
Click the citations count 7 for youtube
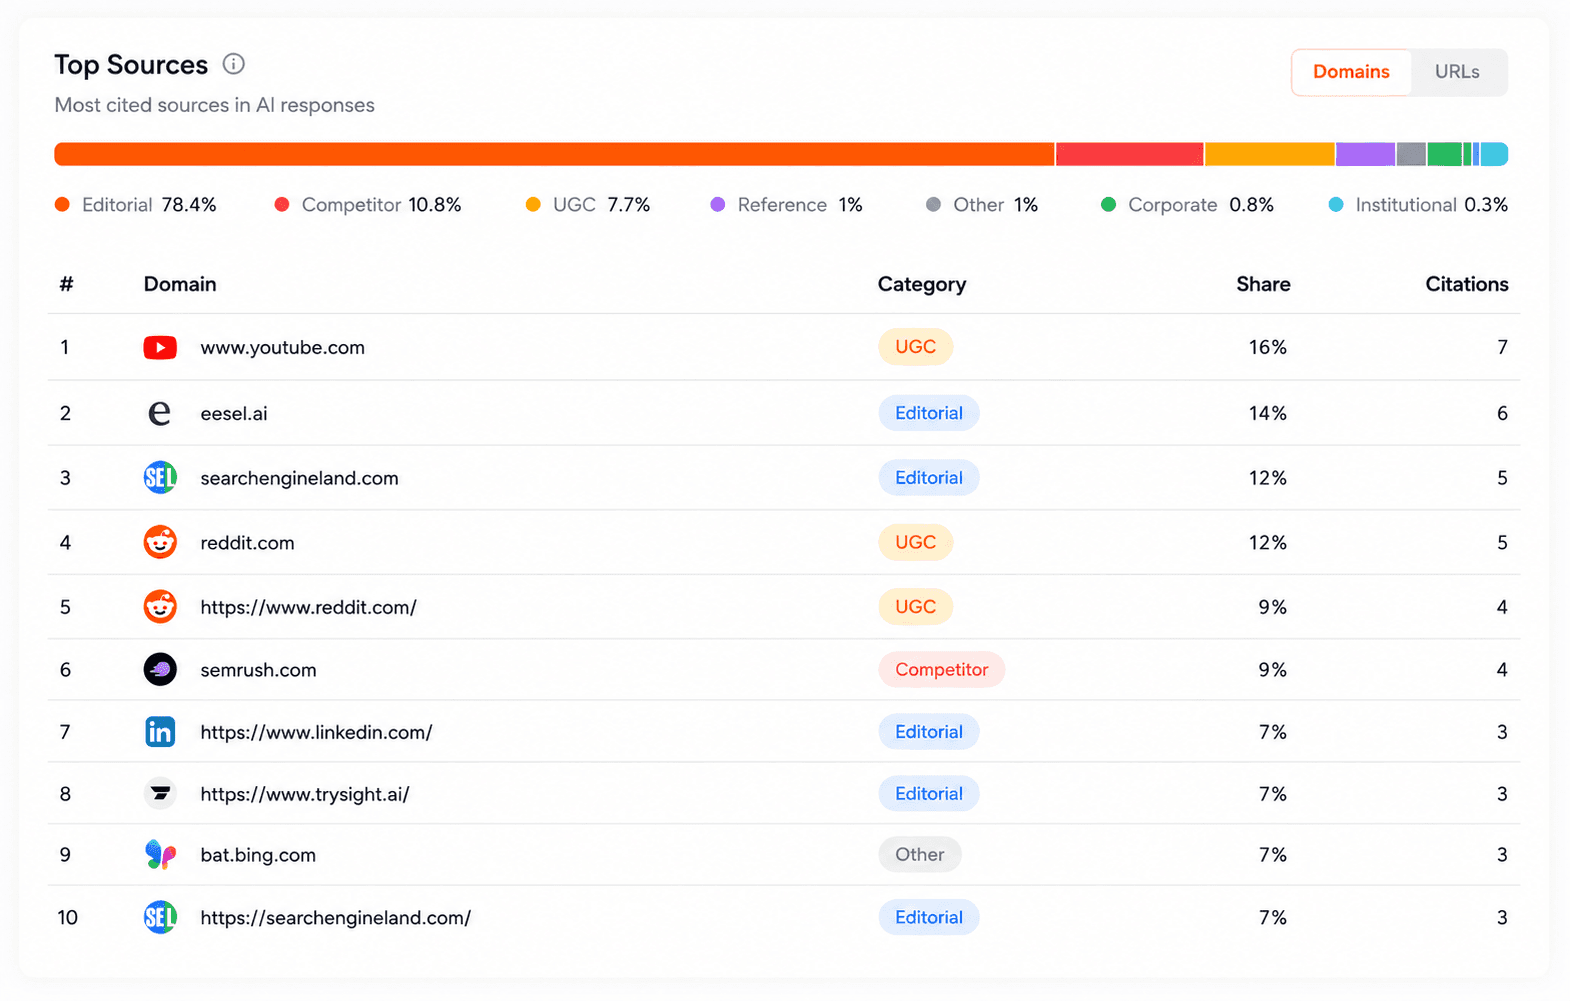tap(1502, 347)
